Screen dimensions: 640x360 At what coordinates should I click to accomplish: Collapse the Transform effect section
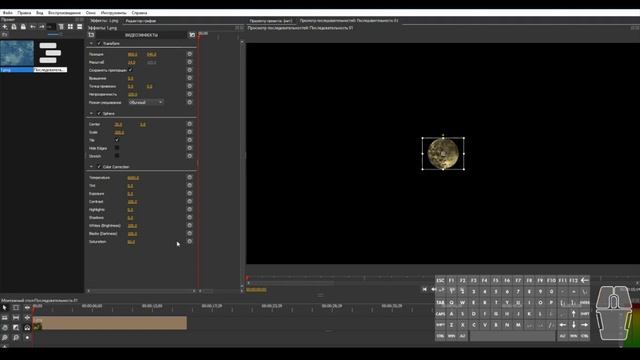(91, 43)
